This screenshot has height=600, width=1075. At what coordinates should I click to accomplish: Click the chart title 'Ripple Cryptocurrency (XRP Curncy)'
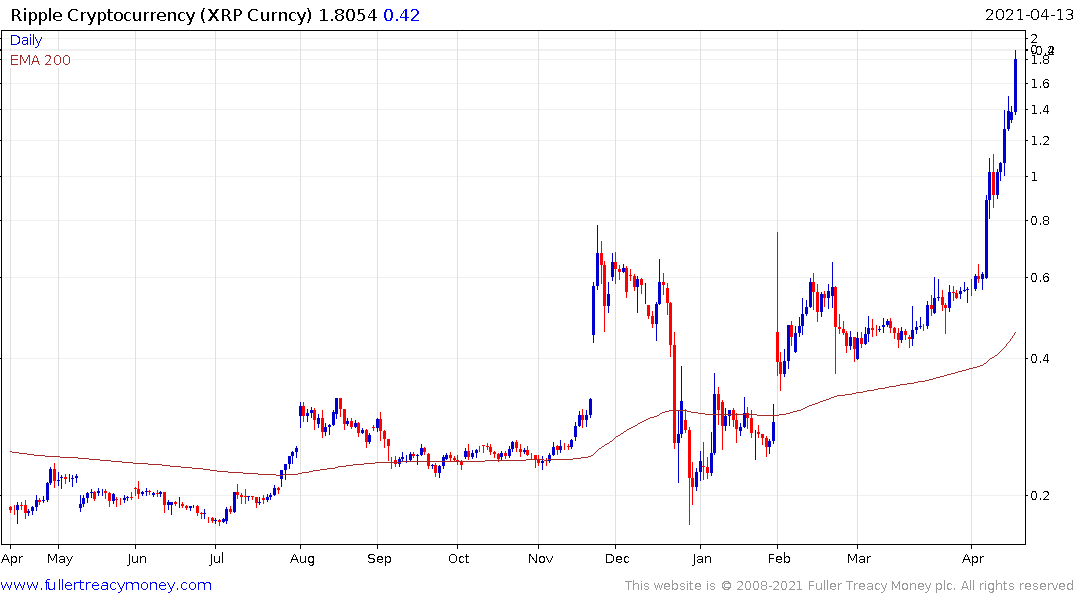pos(161,15)
